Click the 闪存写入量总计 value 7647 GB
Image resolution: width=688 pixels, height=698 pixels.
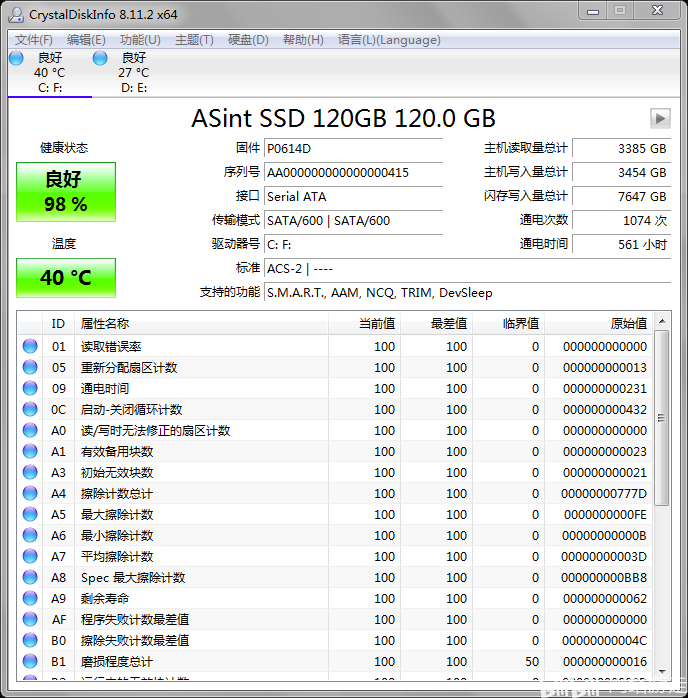622,197
